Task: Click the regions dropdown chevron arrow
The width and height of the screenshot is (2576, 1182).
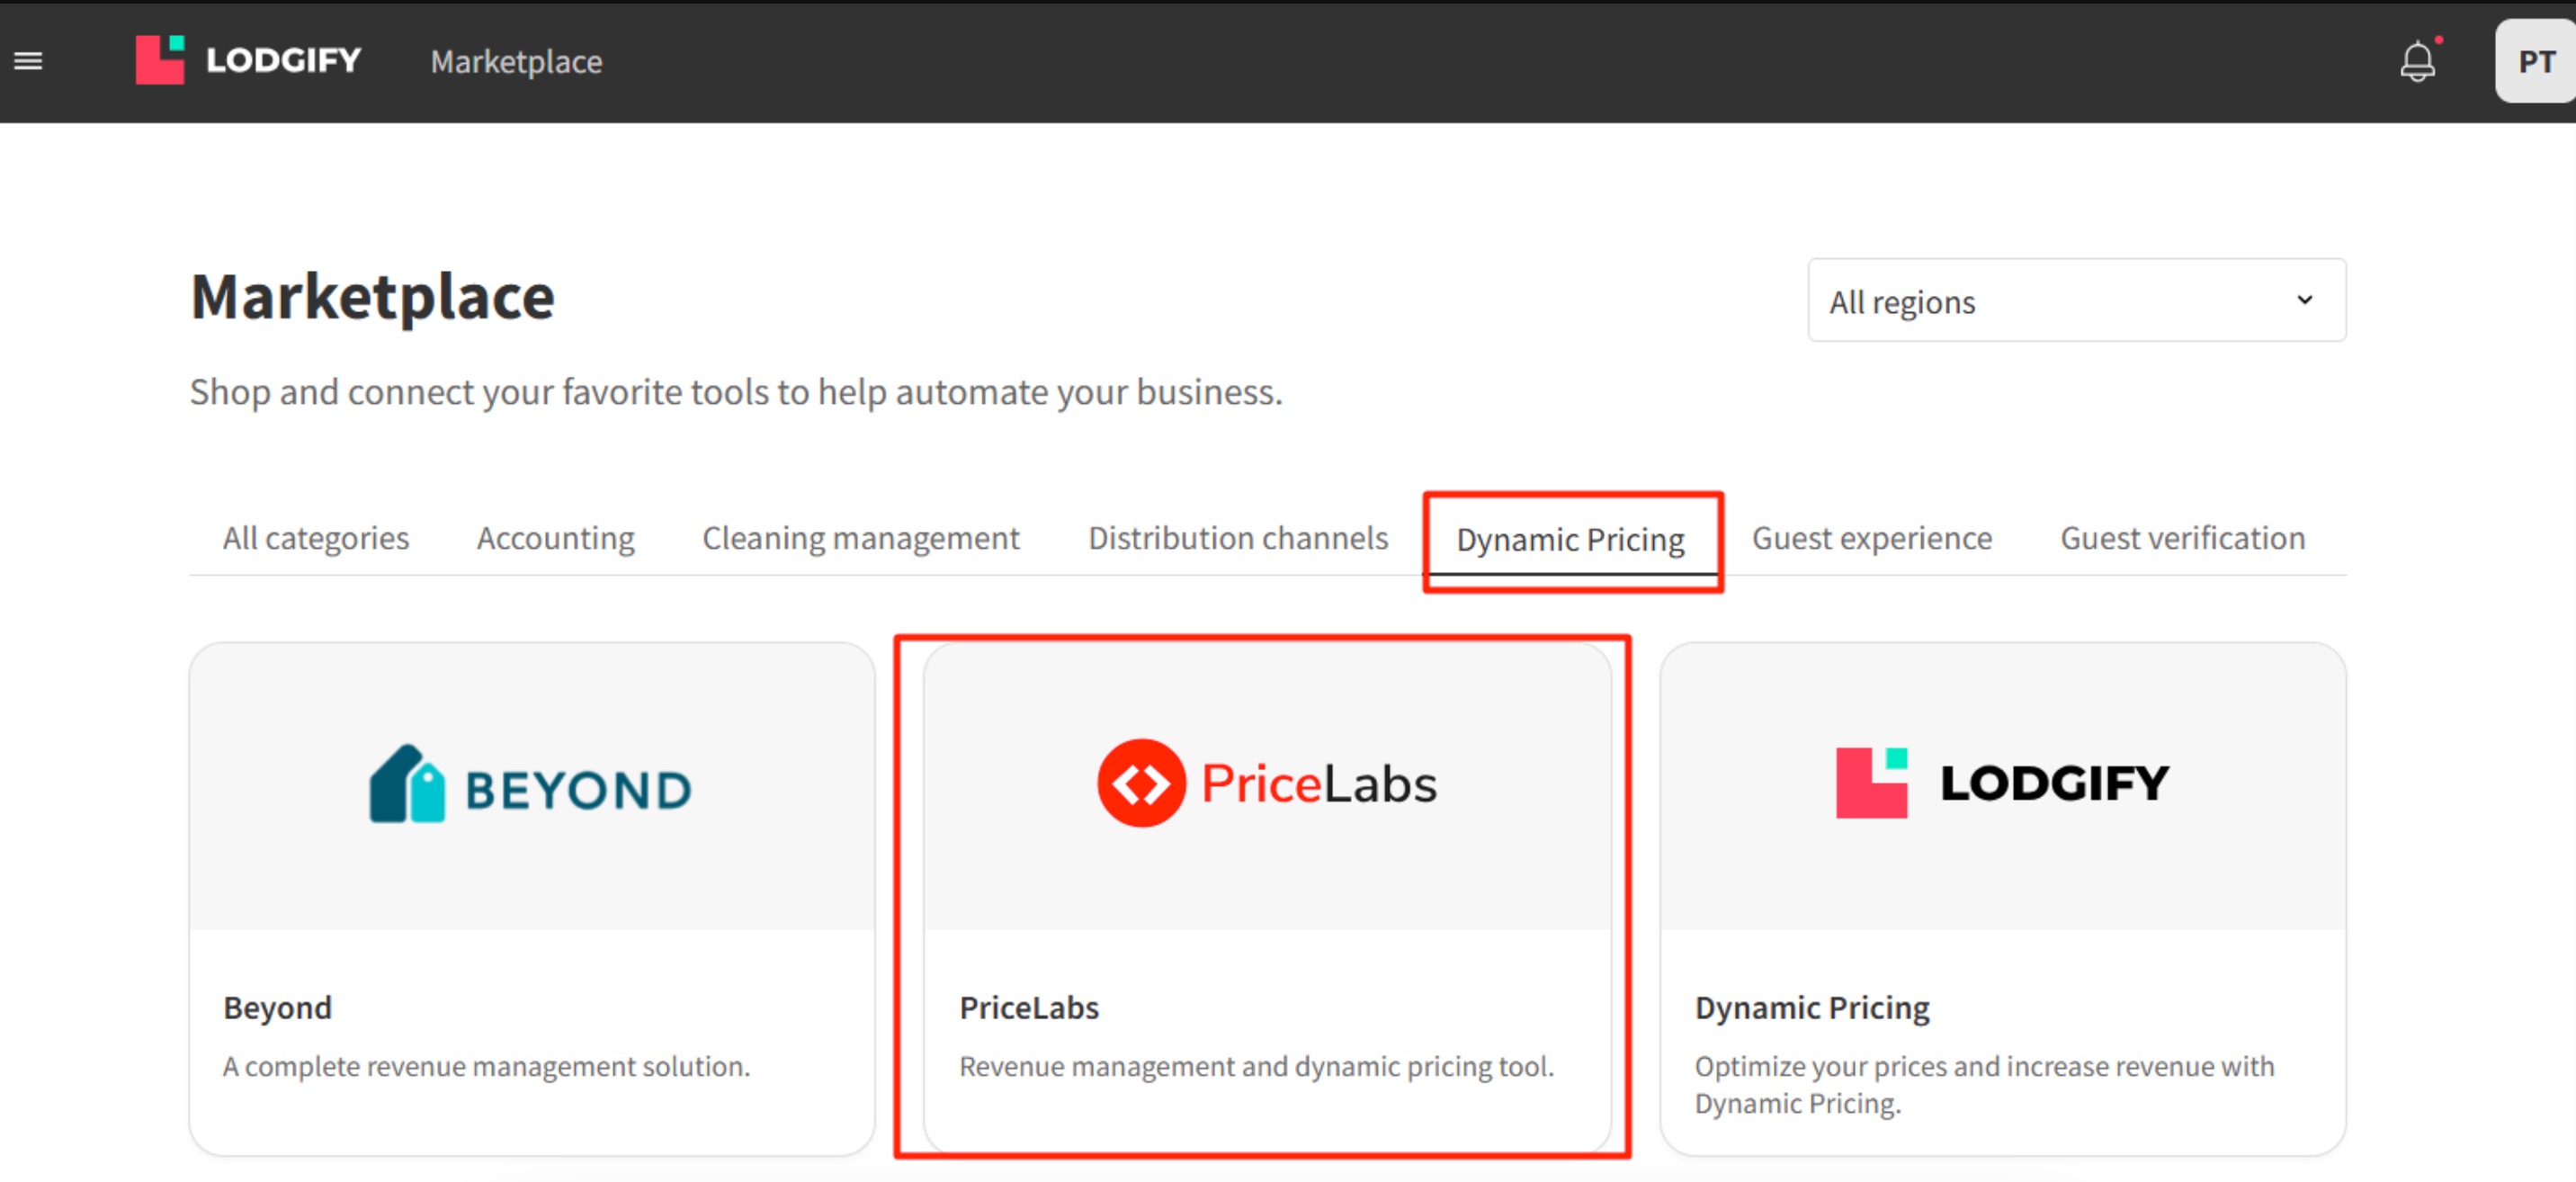Action: pyautogui.click(x=2304, y=300)
